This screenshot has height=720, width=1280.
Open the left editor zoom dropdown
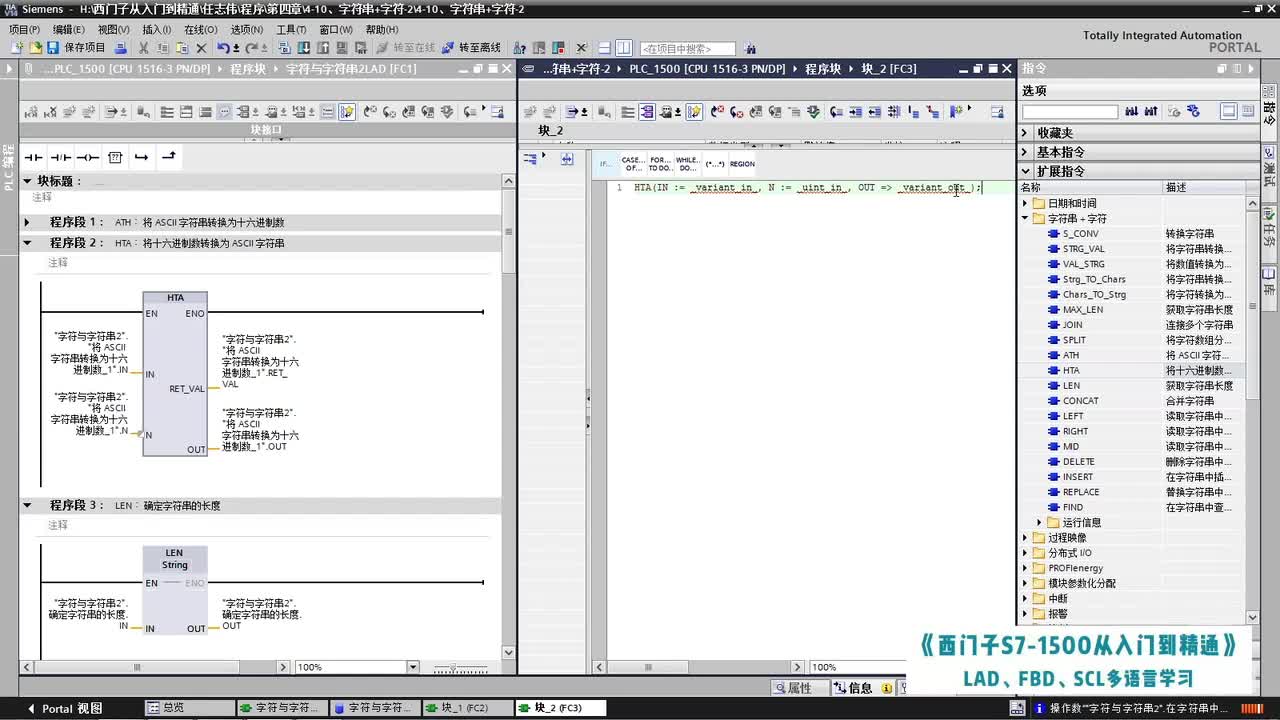click(x=412, y=667)
